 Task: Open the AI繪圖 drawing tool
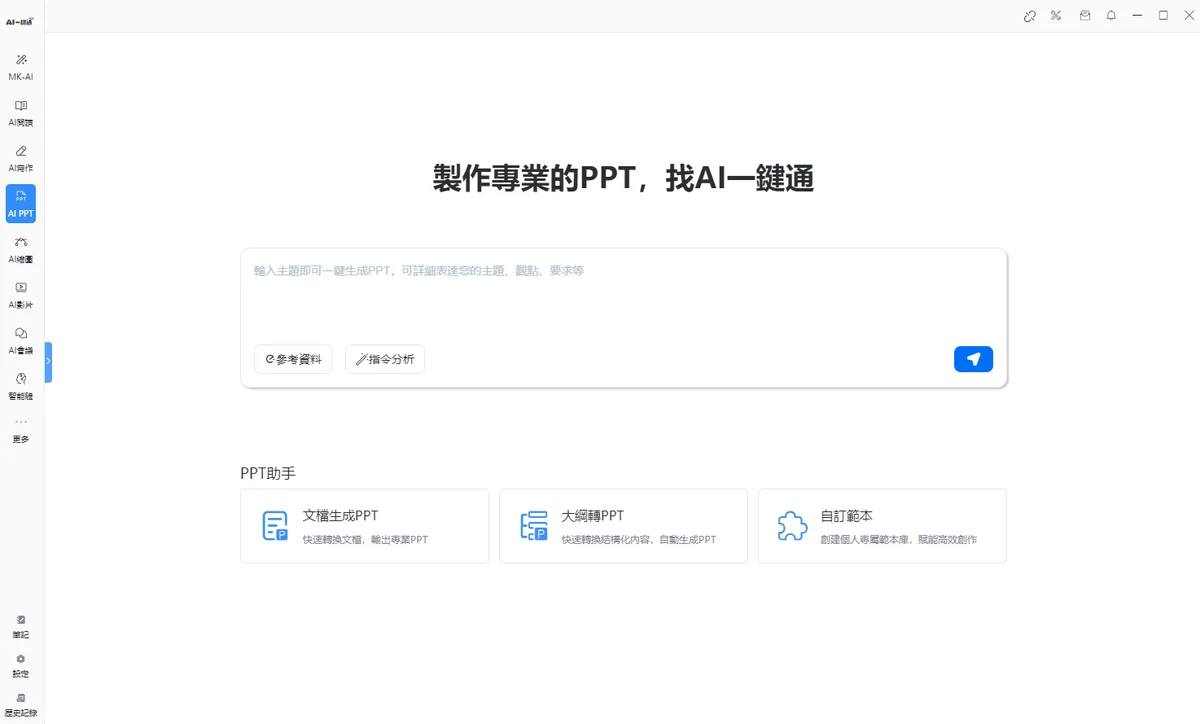pos(21,250)
